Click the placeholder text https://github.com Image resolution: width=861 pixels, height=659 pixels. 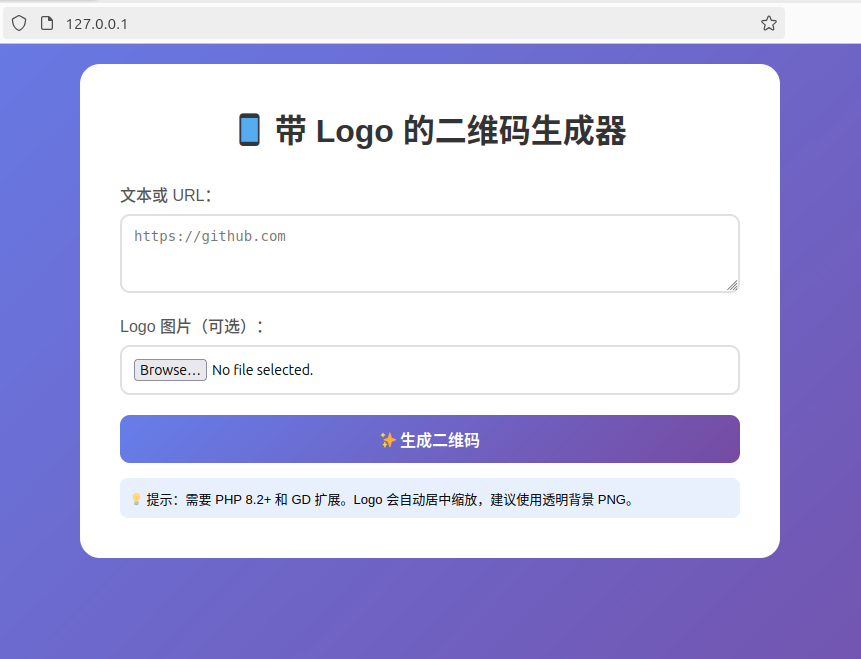point(210,236)
